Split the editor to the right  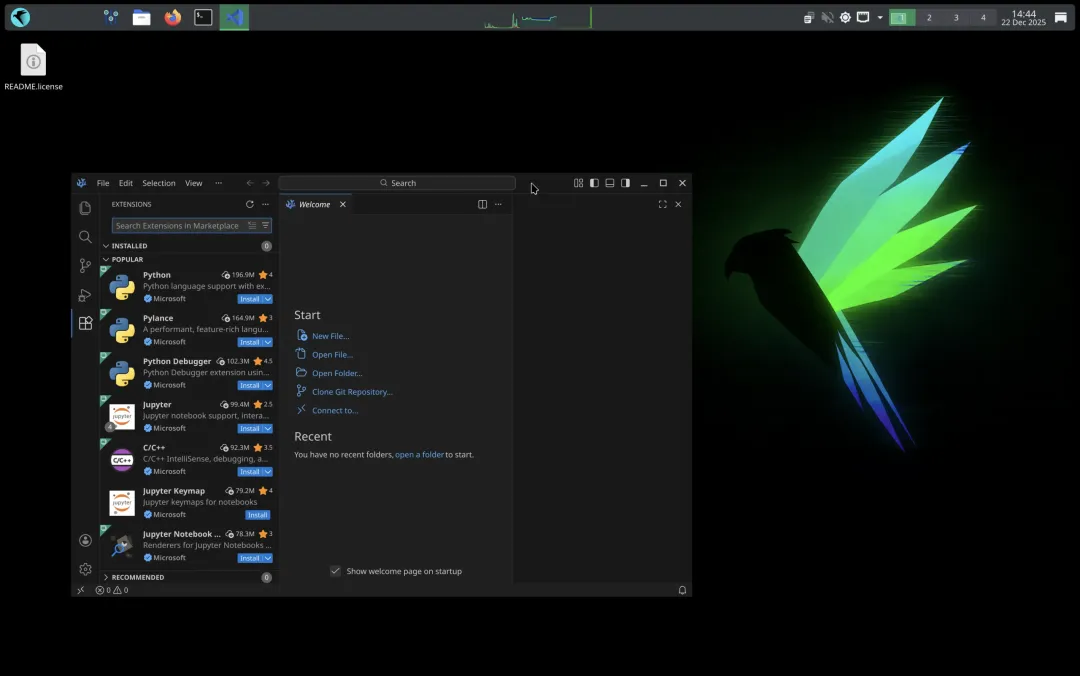click(x=482, y=204)
